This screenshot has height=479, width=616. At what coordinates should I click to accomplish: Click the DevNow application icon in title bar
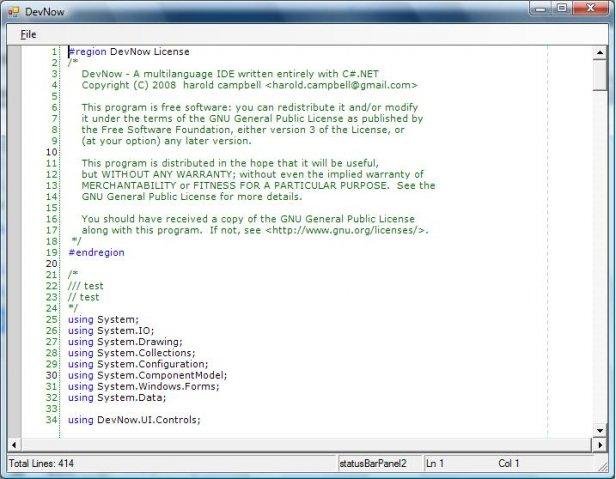pos(13,10)
